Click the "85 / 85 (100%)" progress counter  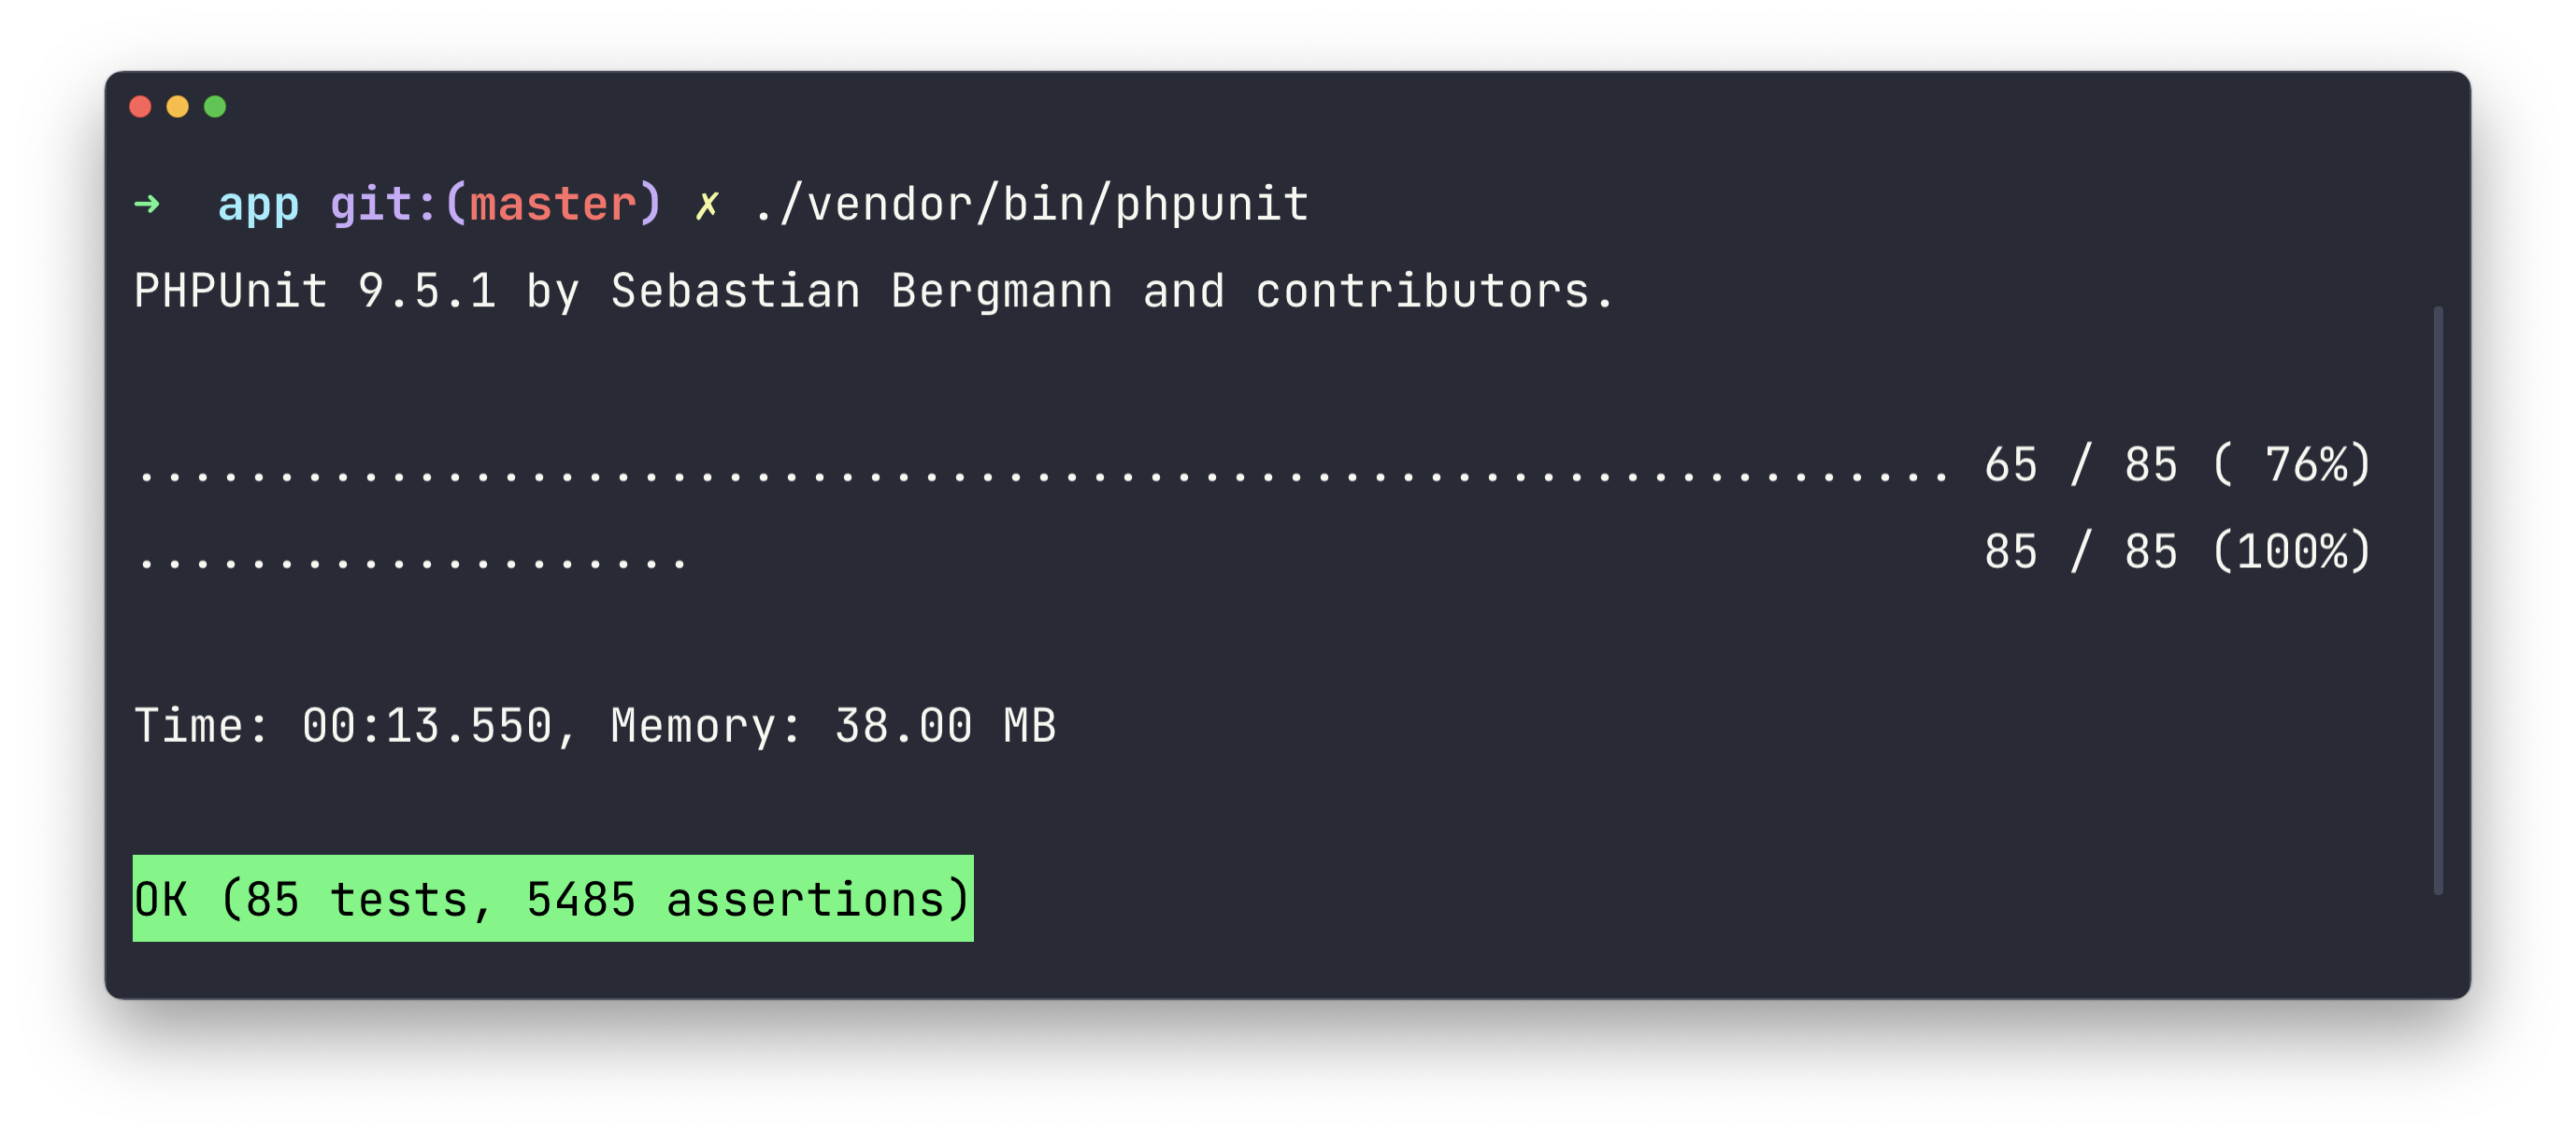[2177, 552]
